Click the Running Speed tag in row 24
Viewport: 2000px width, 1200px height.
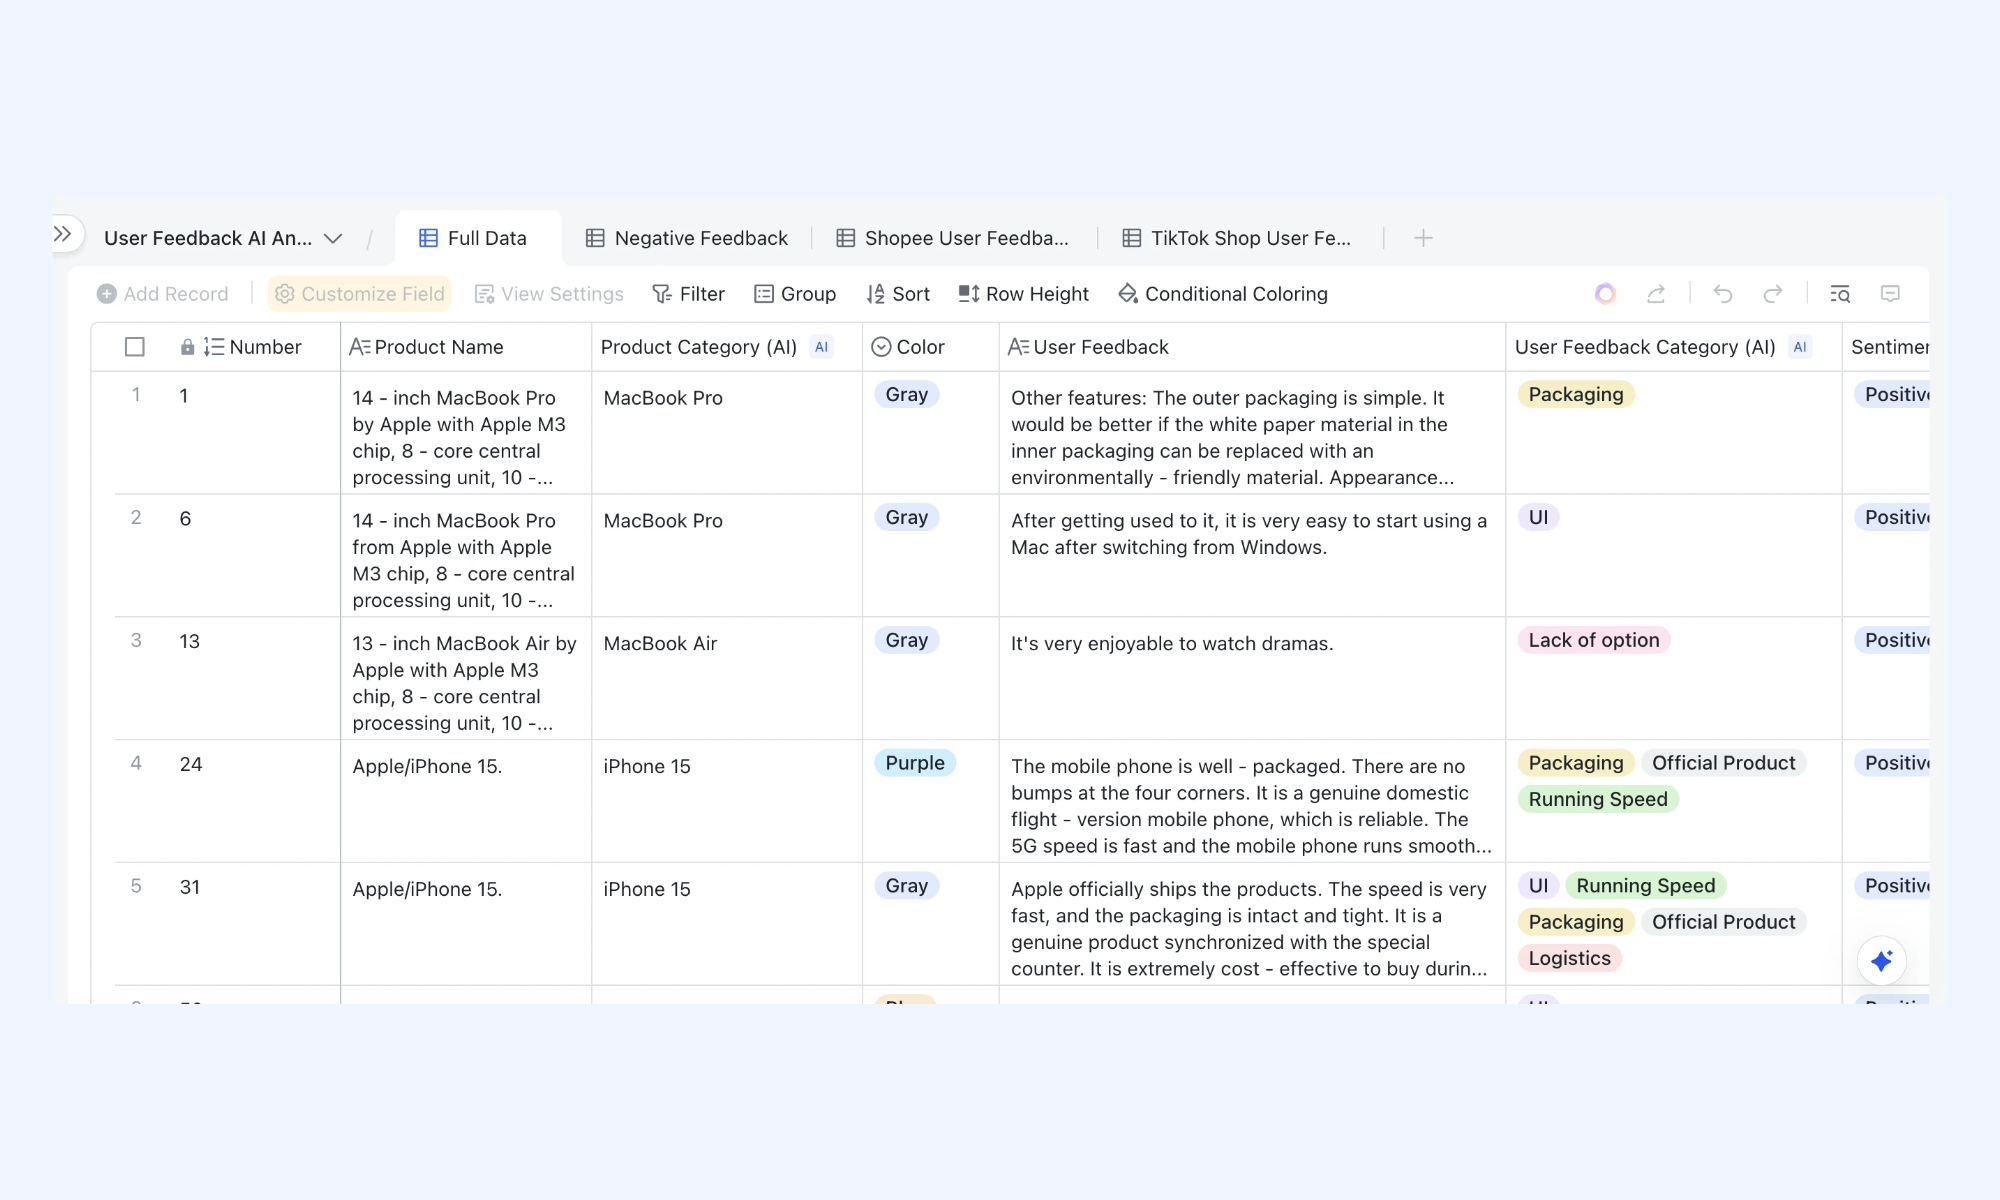click(1598, 799)
